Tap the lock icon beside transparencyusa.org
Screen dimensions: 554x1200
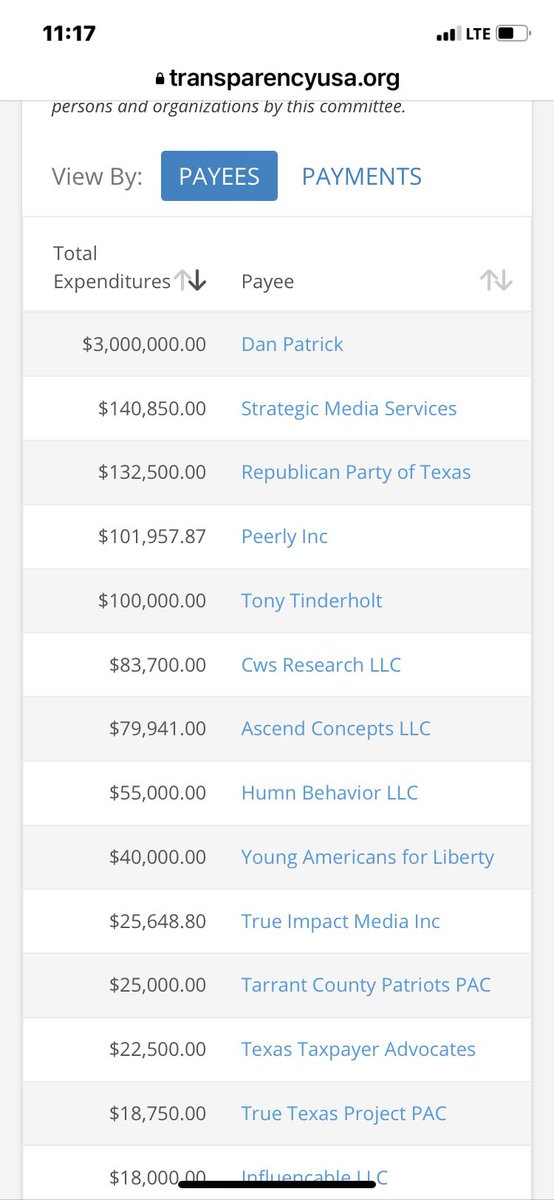[158, 78]
